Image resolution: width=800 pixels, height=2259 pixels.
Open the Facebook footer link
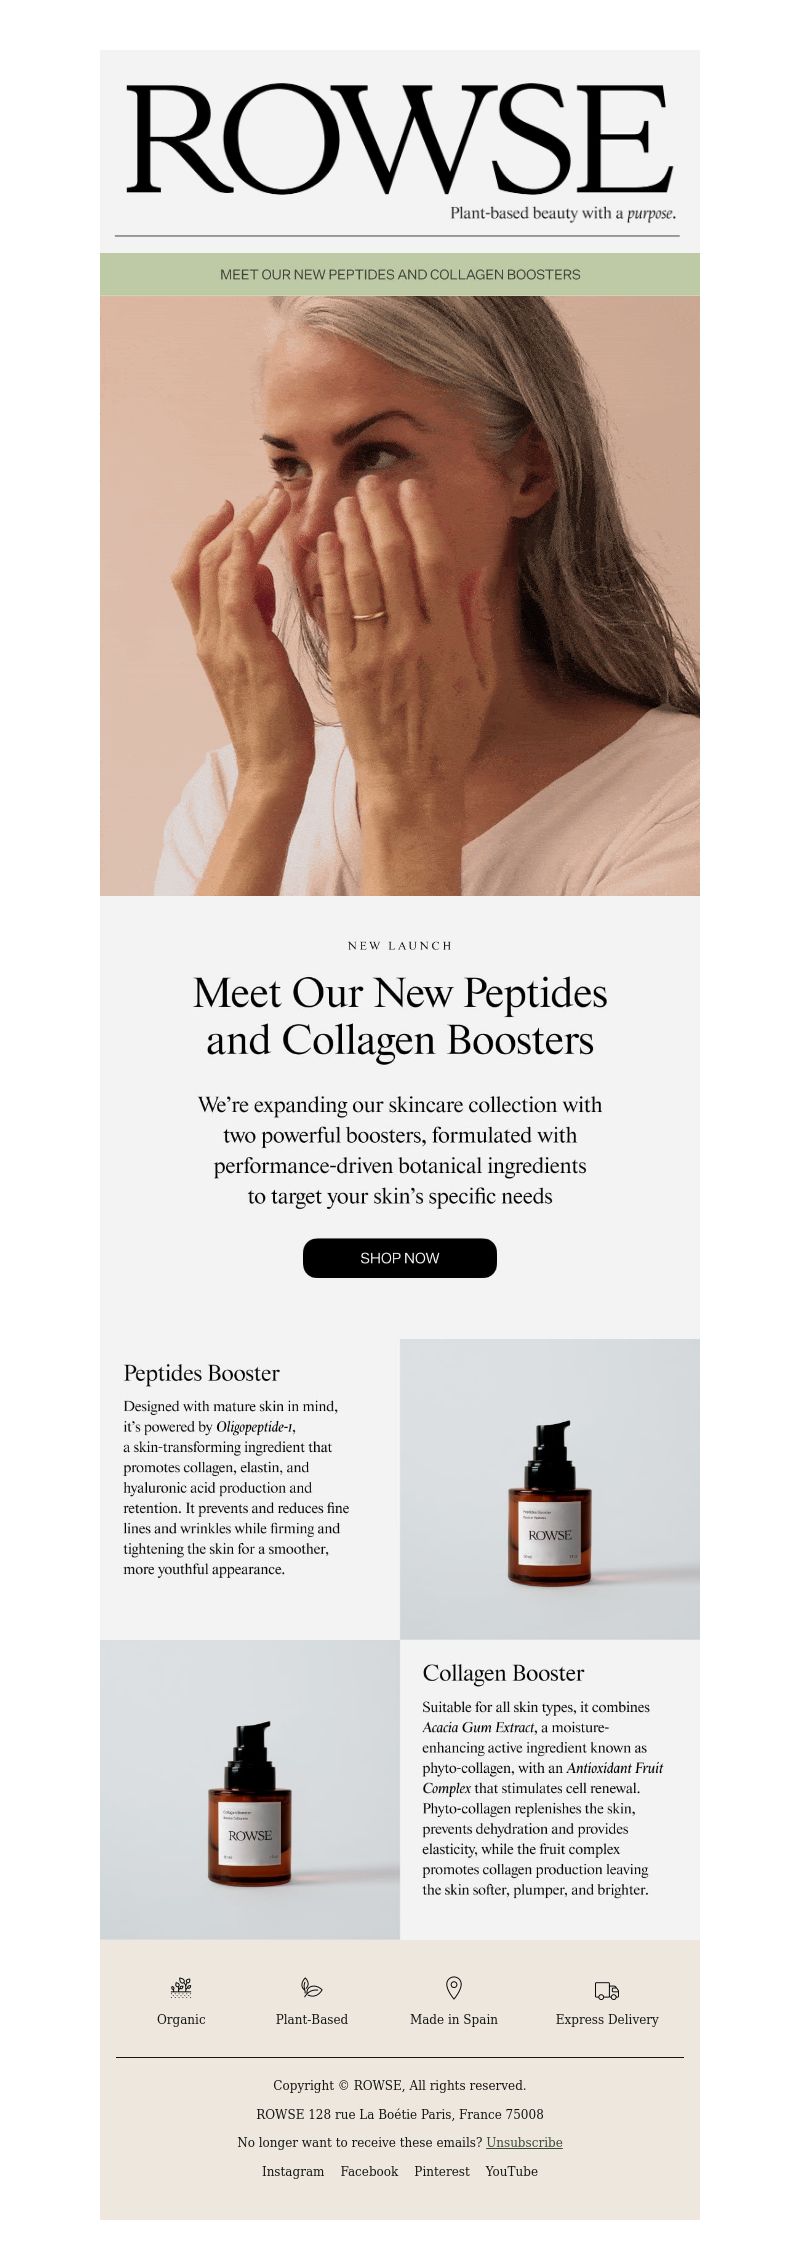tap(369, 2171)
